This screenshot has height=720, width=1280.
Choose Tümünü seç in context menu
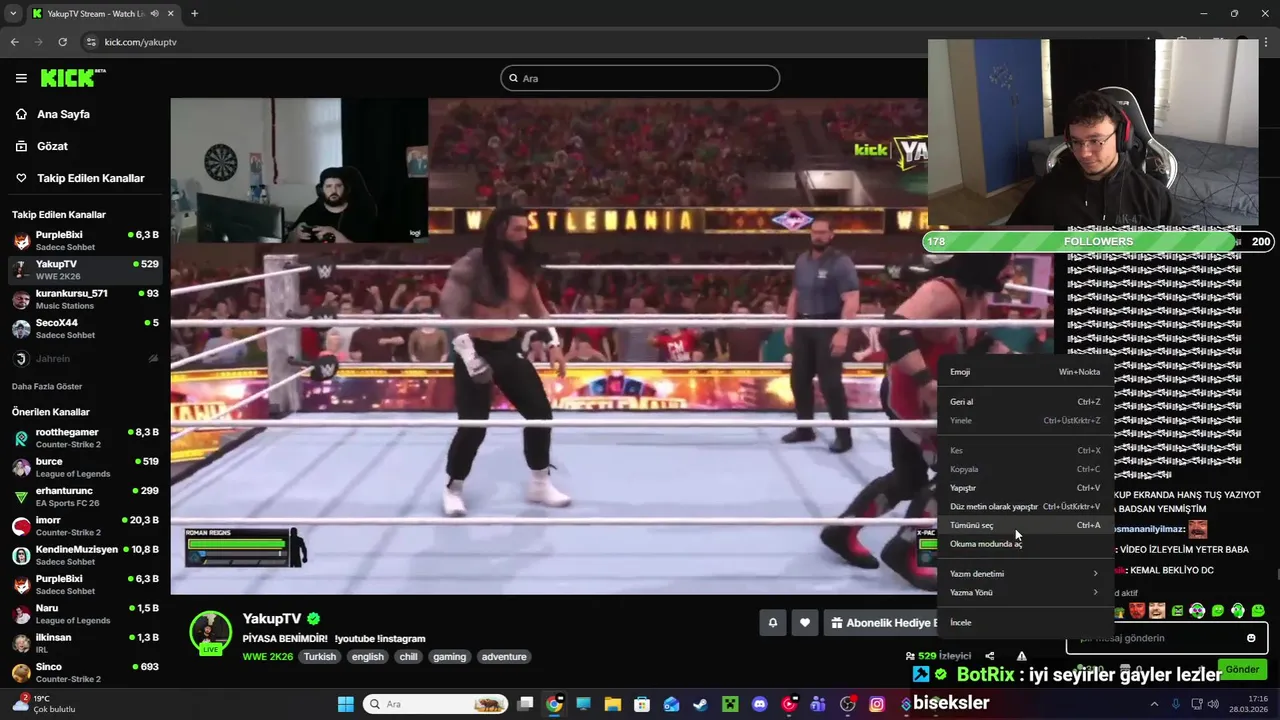coord(1025,525)
